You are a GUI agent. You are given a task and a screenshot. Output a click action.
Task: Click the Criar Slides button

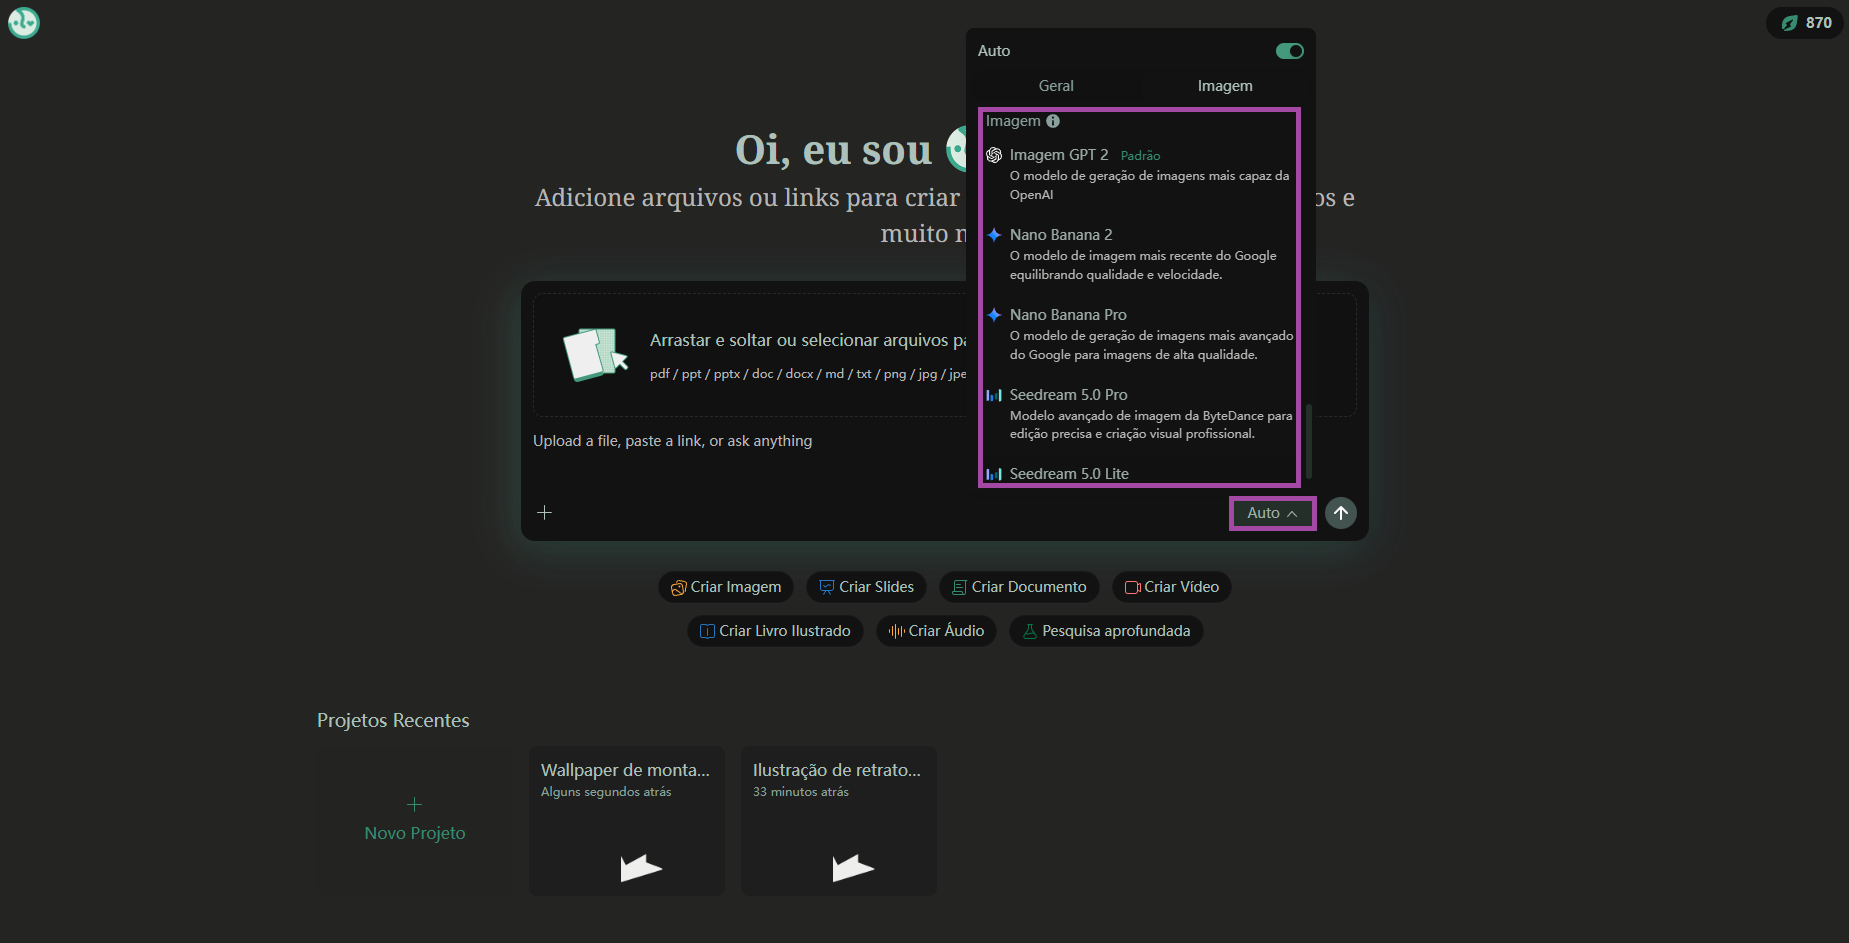pyautogui.click(x=867, y=587)
